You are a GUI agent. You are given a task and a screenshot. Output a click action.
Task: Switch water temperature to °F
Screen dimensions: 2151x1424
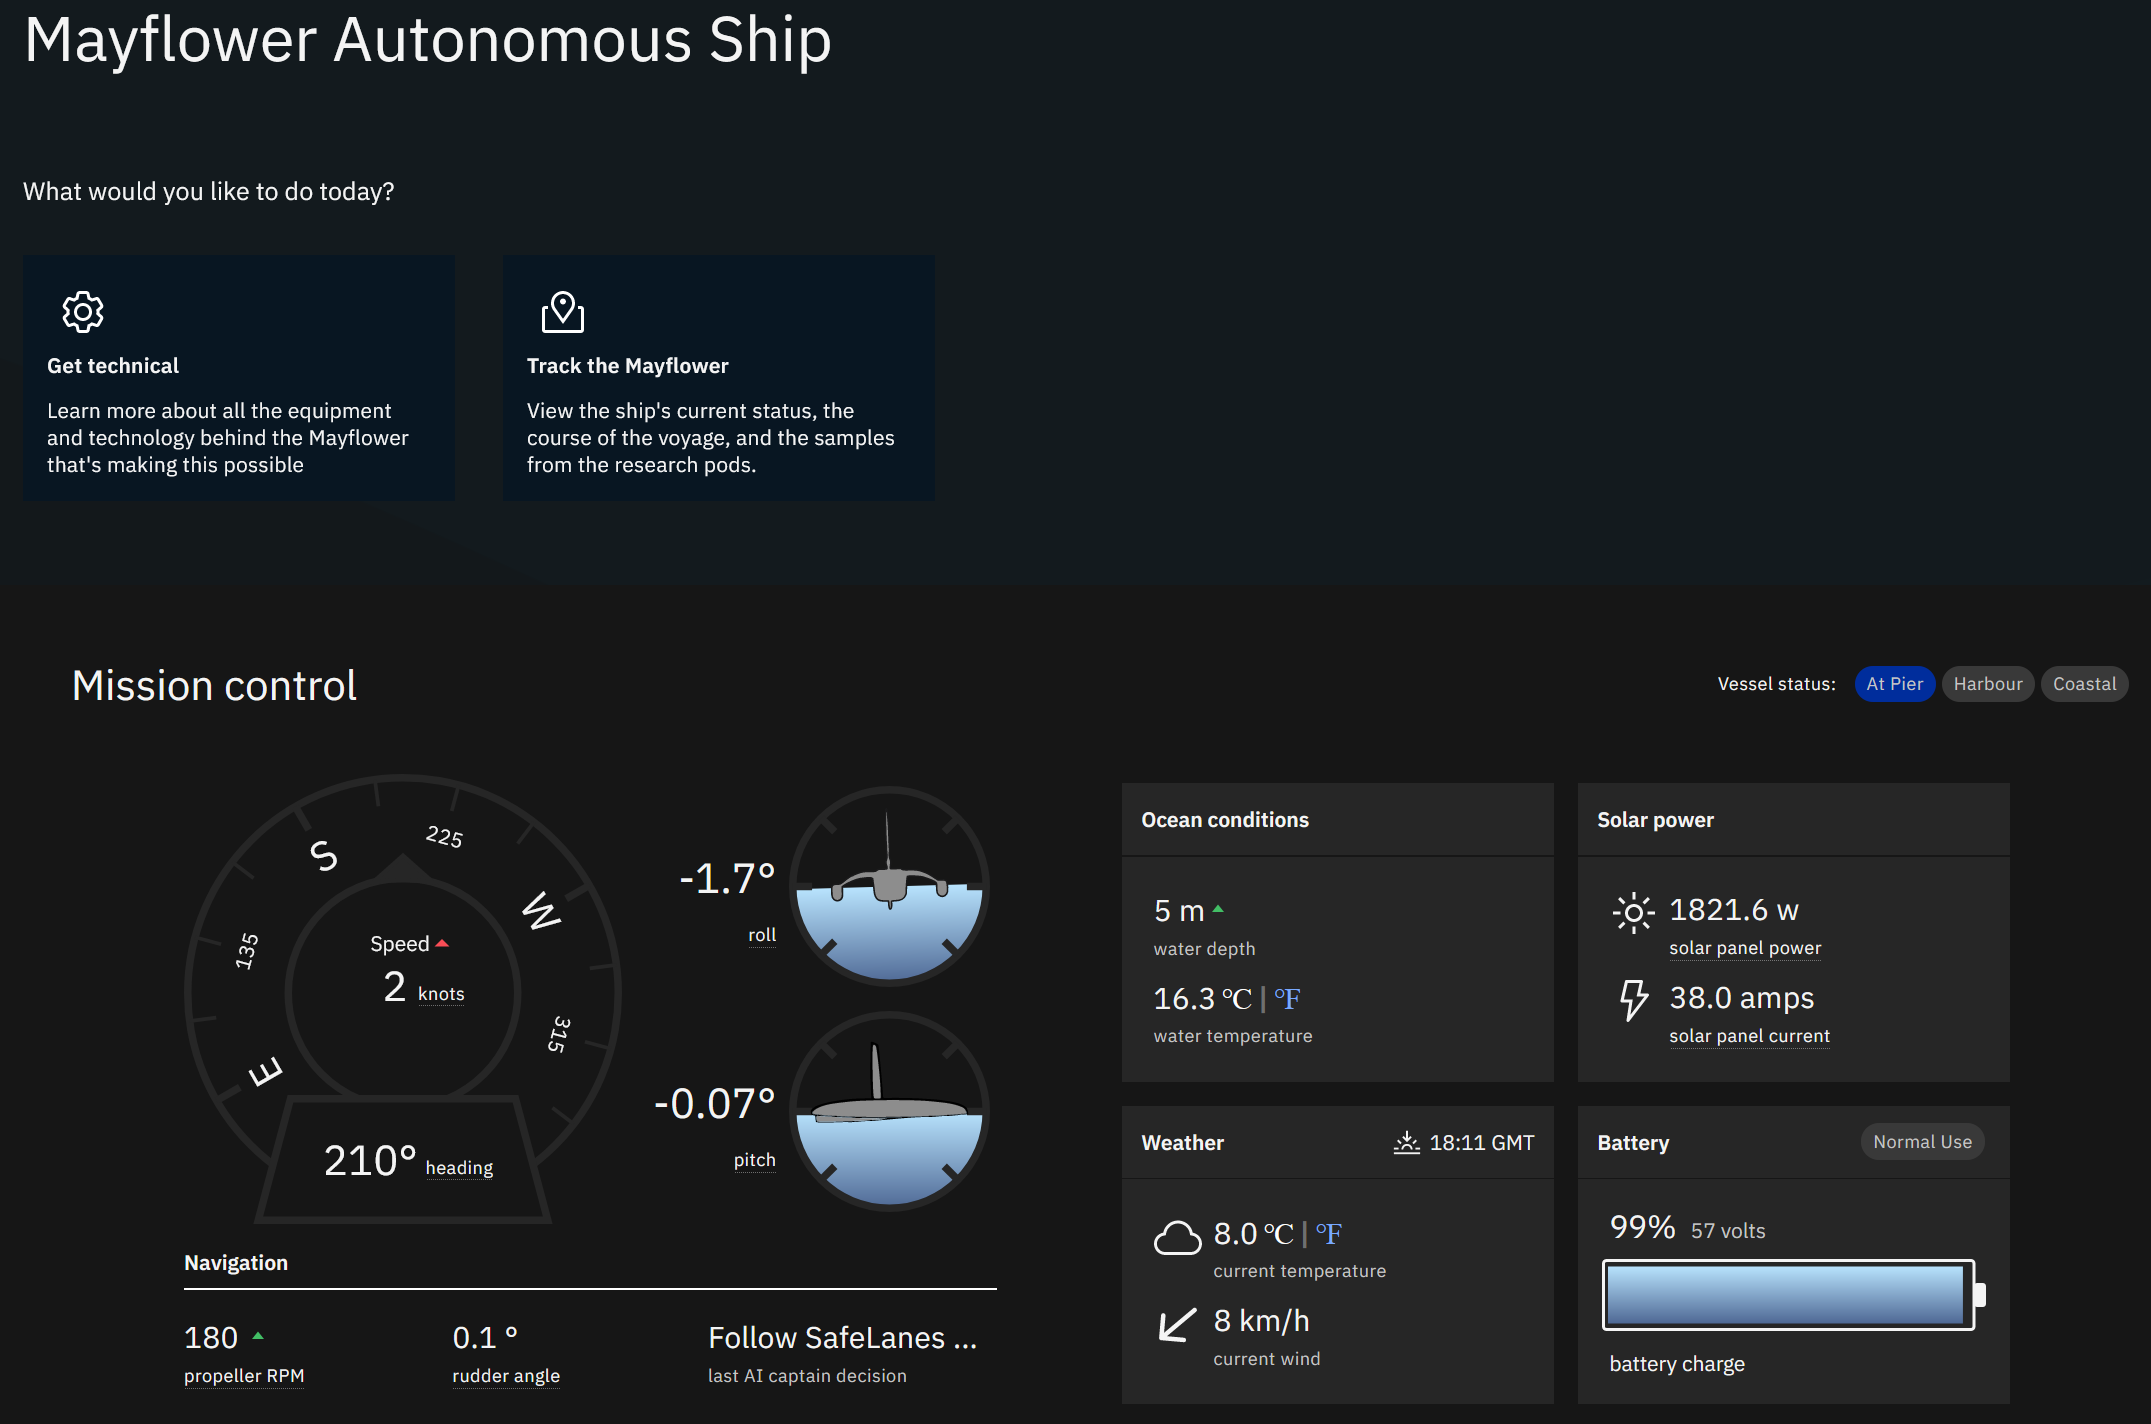[1287, 999]
